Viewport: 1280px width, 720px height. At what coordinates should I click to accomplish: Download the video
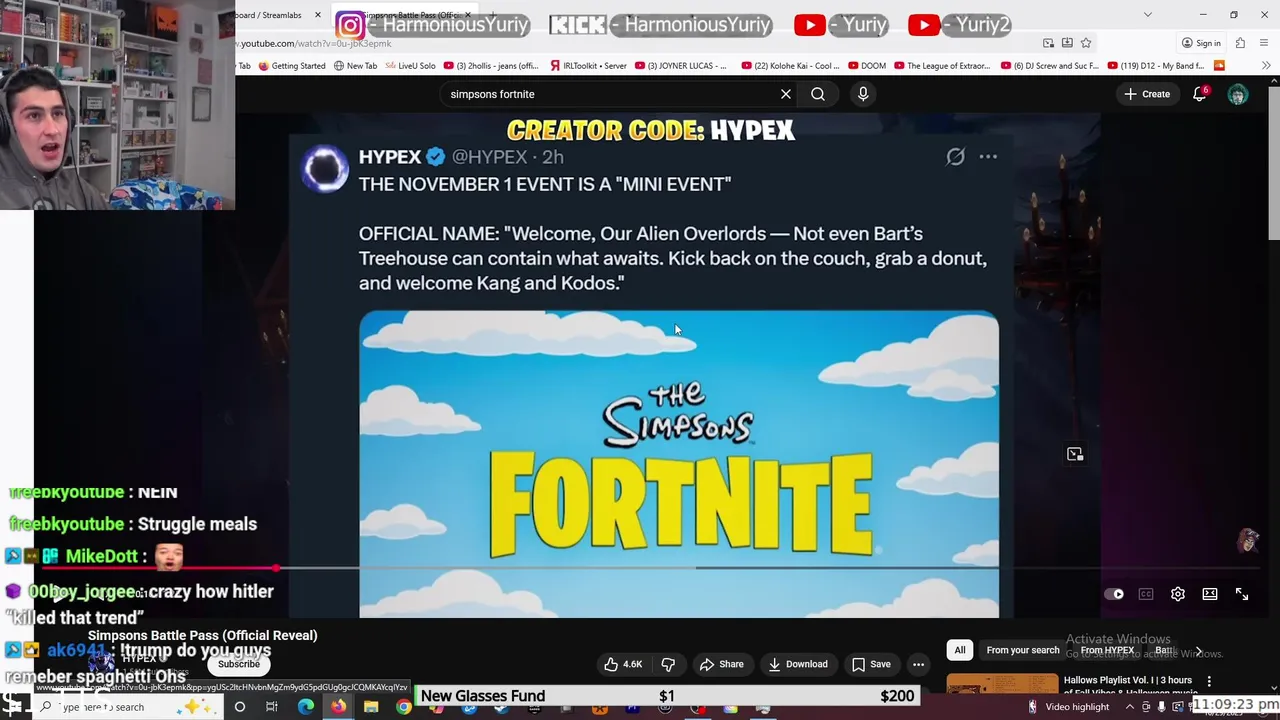coord(798,664)
